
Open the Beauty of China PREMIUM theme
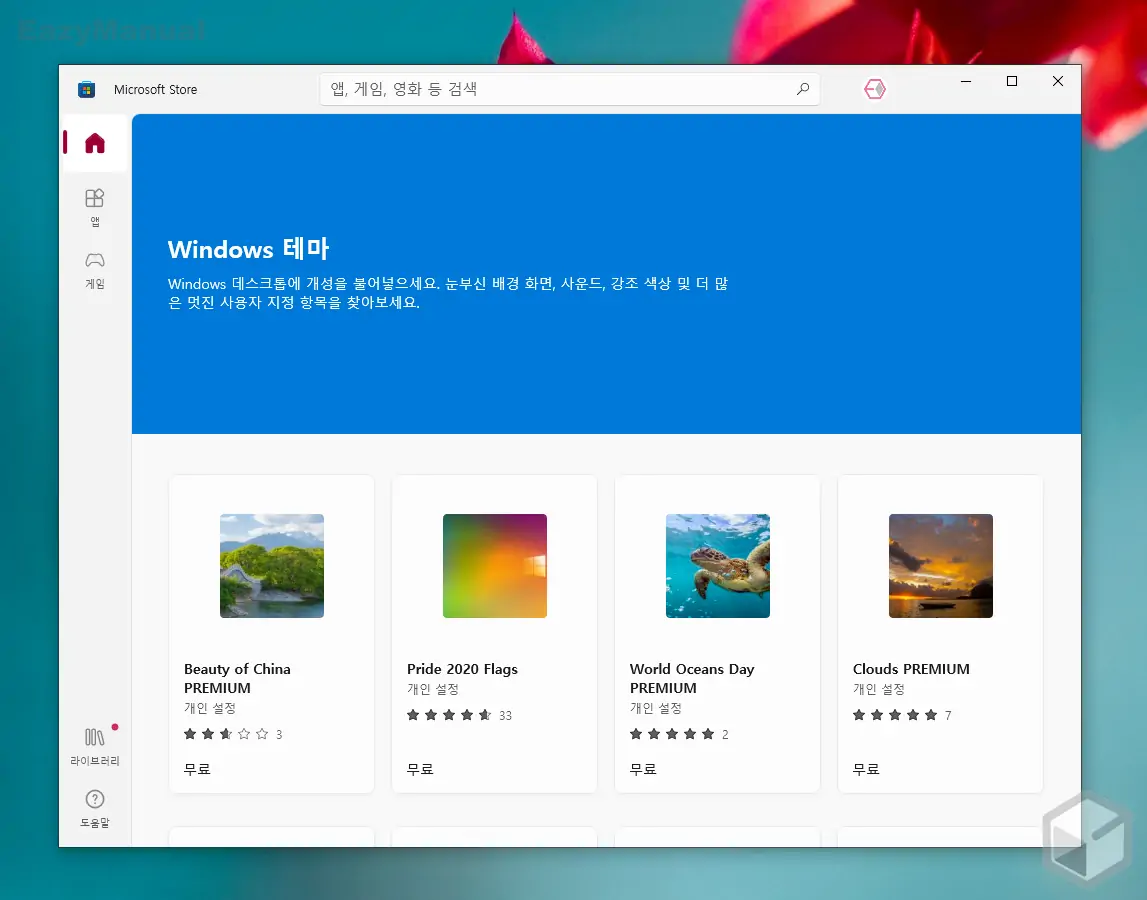click(x=238, y=678)
